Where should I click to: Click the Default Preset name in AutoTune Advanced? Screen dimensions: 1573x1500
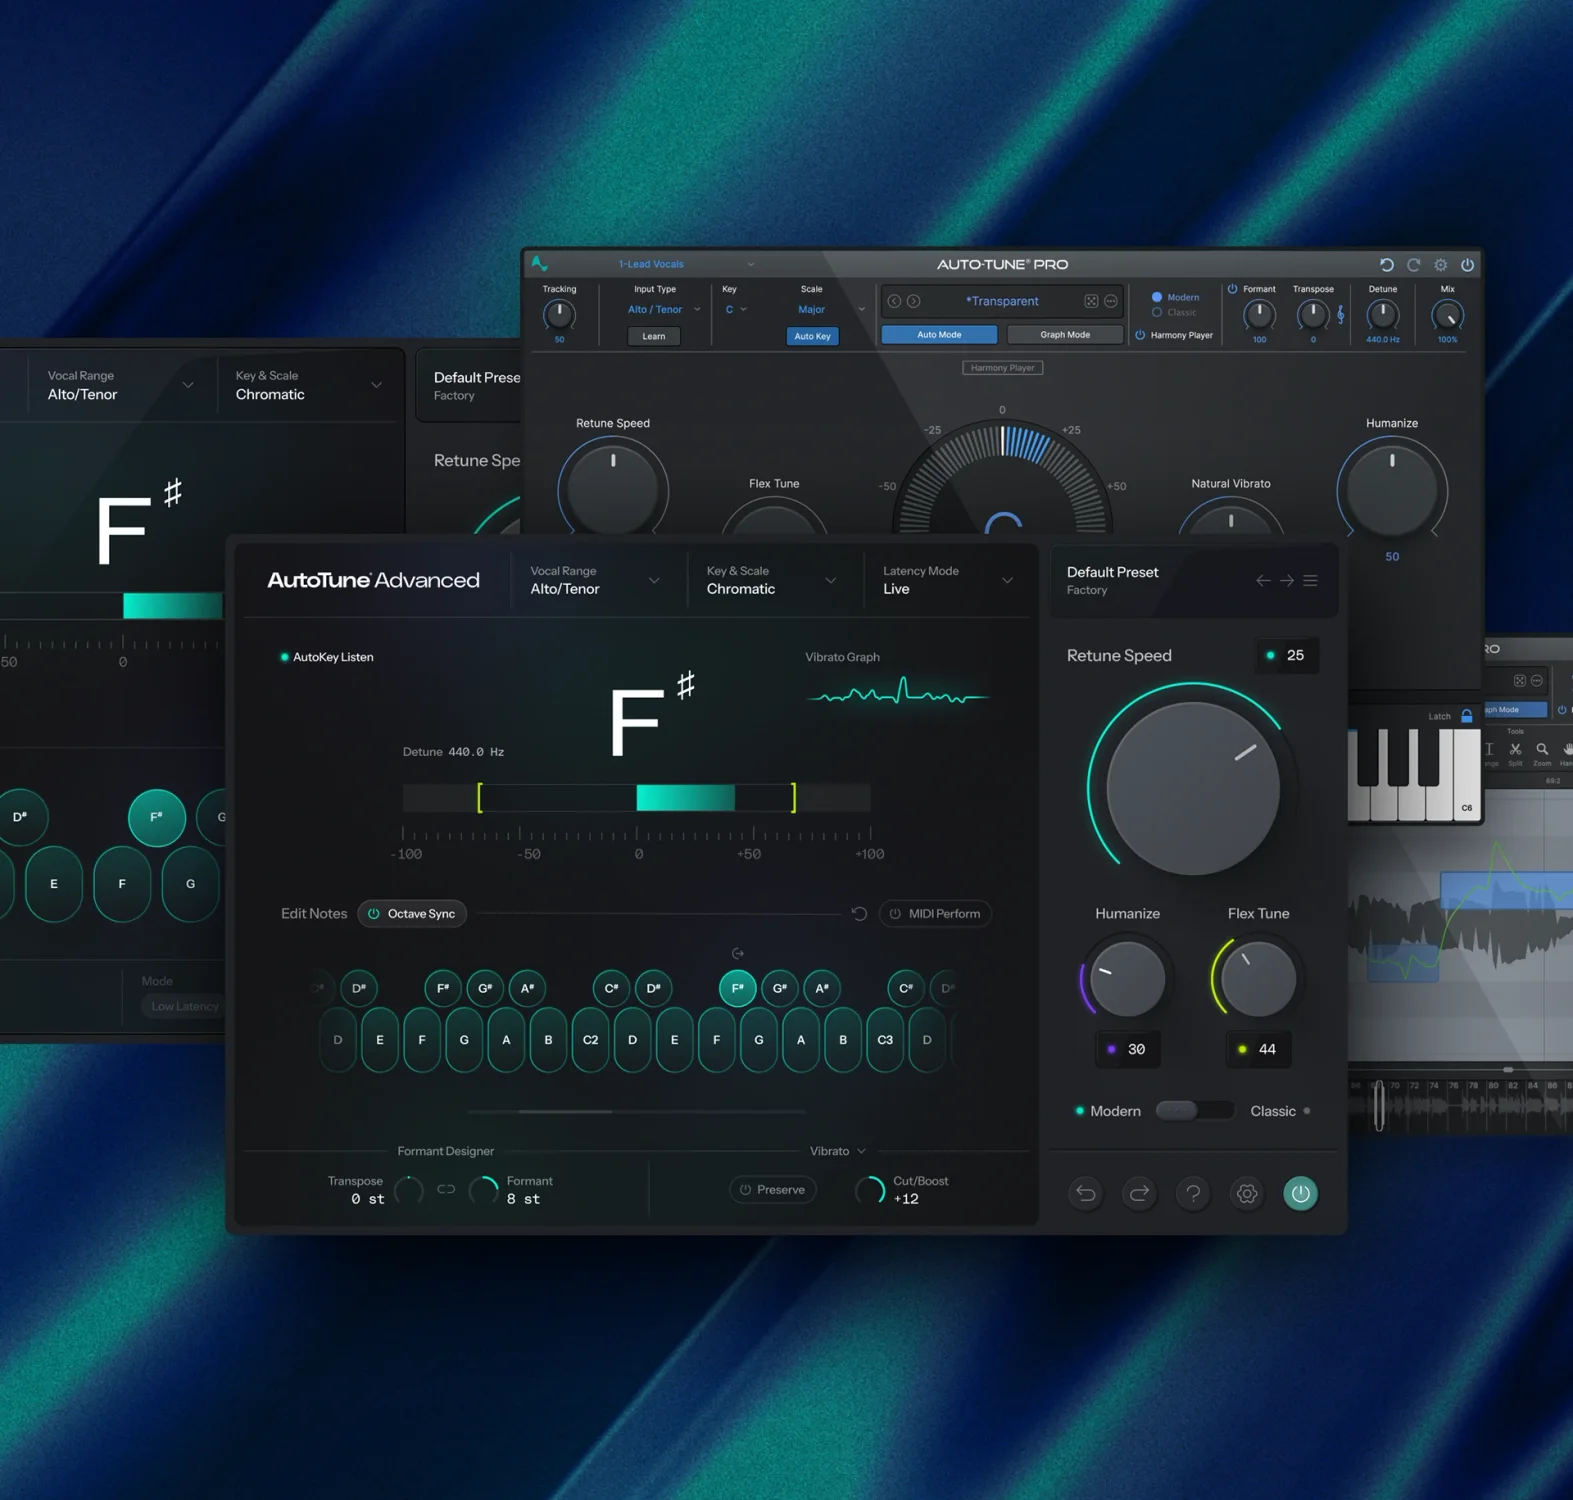click(1112, 572)
